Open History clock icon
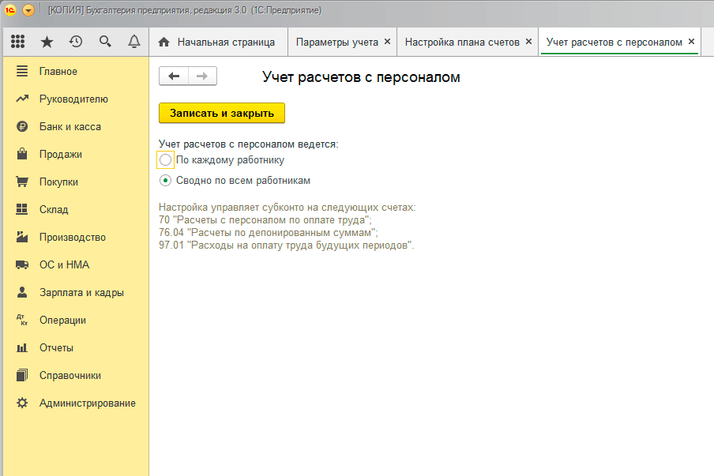This screenshot has height=476, width=714. coord(76,42)
